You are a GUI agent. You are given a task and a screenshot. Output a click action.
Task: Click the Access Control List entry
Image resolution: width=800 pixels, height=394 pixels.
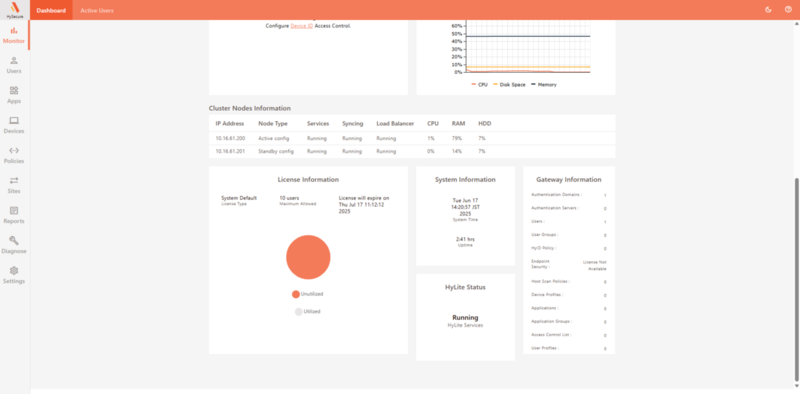569,335
